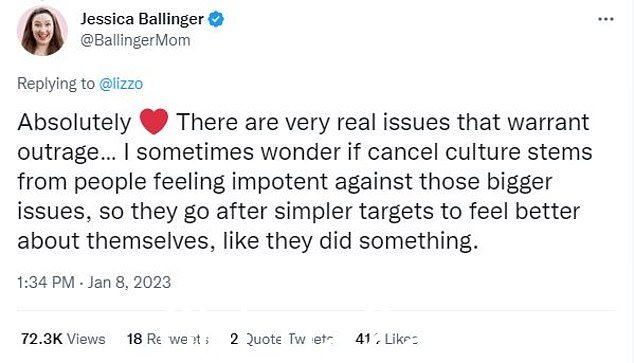Open Jessica Ballinger's profile avatar photo
The width and height of the screenshot is (634, 363).
[x=42, y=31]
